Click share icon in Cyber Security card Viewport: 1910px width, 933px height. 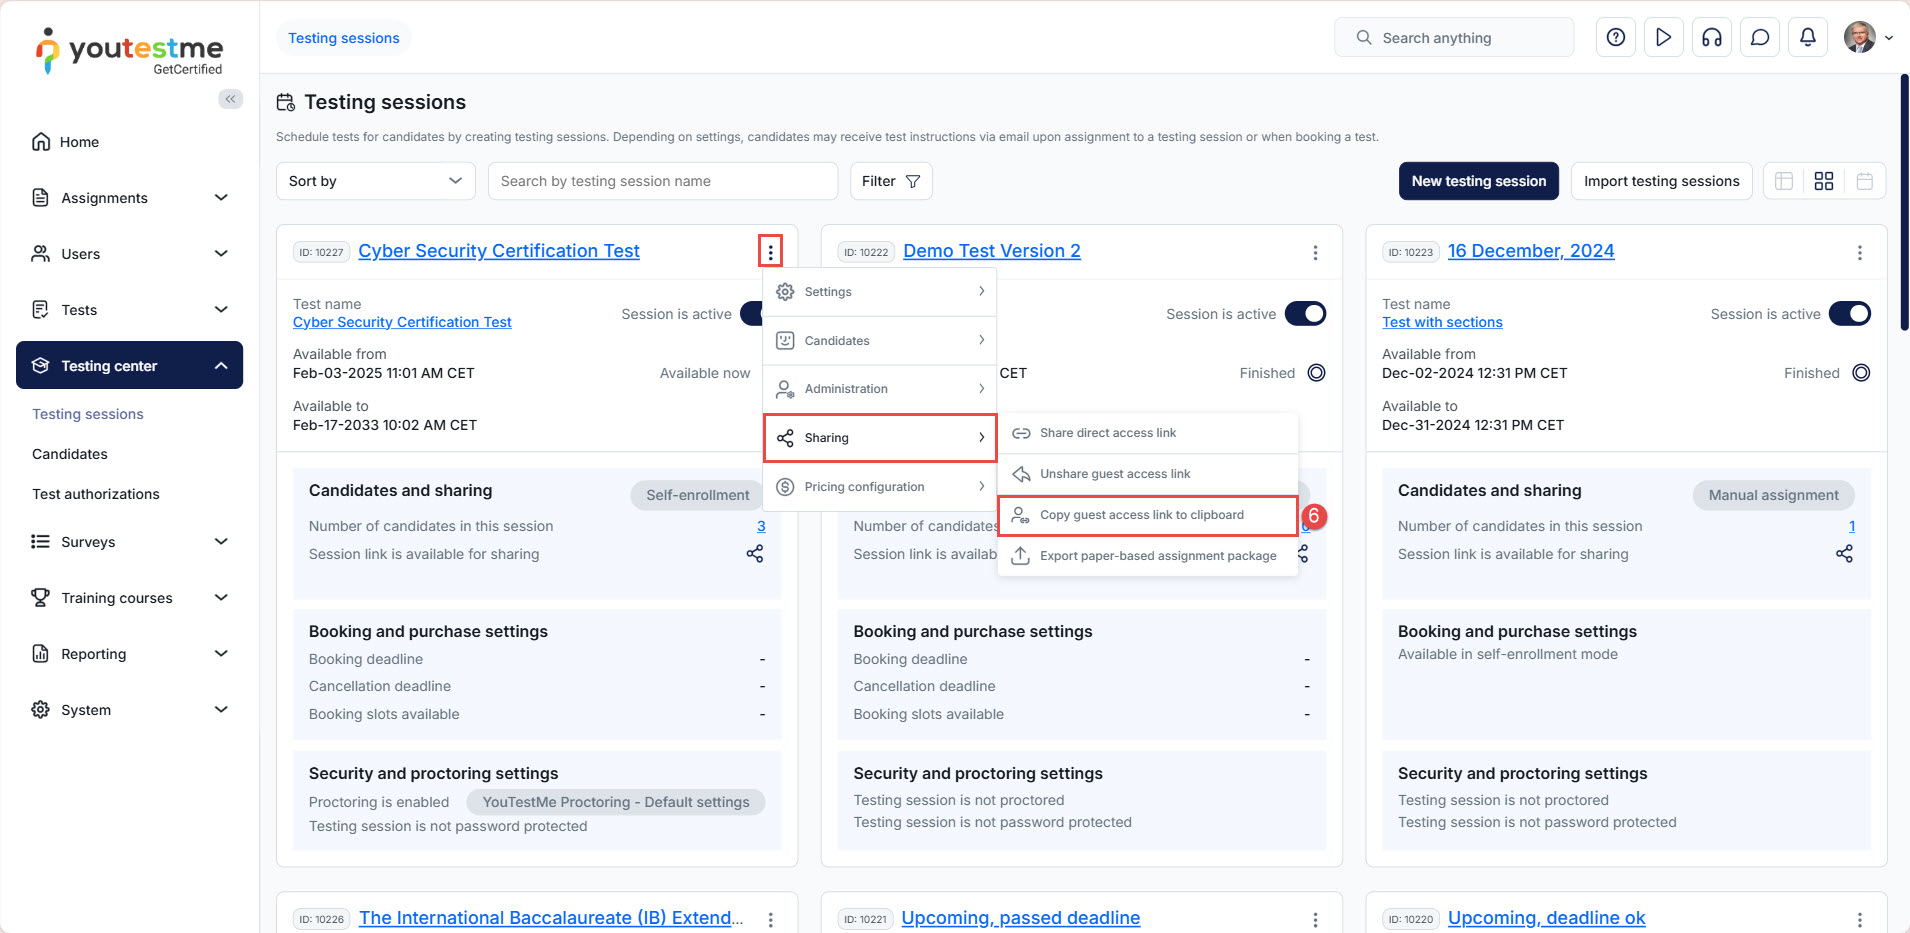click(754, 554)
